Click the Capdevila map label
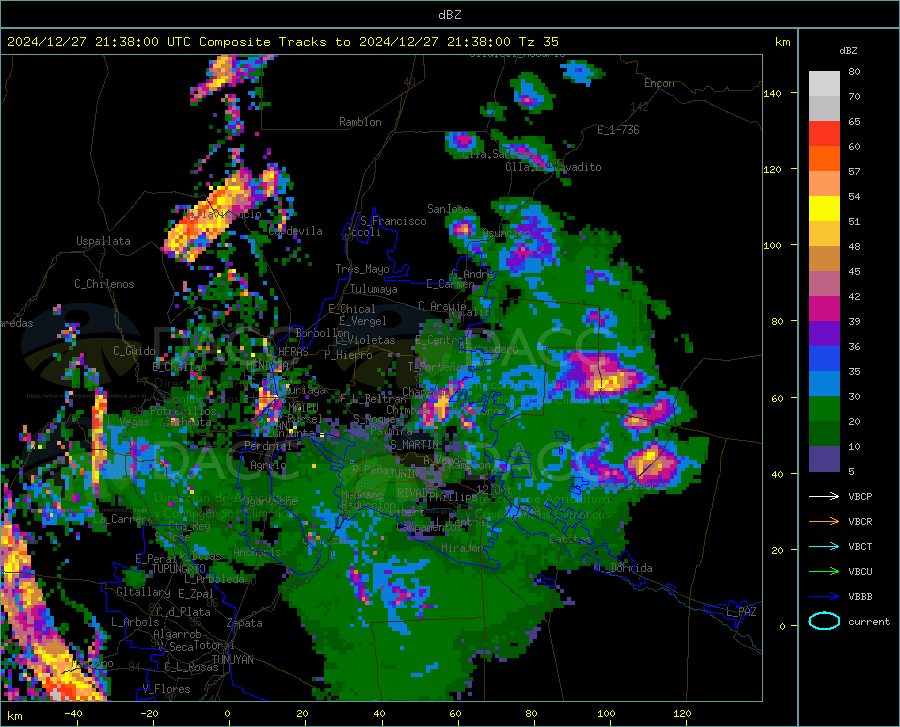This screenshot has height=727, width=900. tap(295, 231)
